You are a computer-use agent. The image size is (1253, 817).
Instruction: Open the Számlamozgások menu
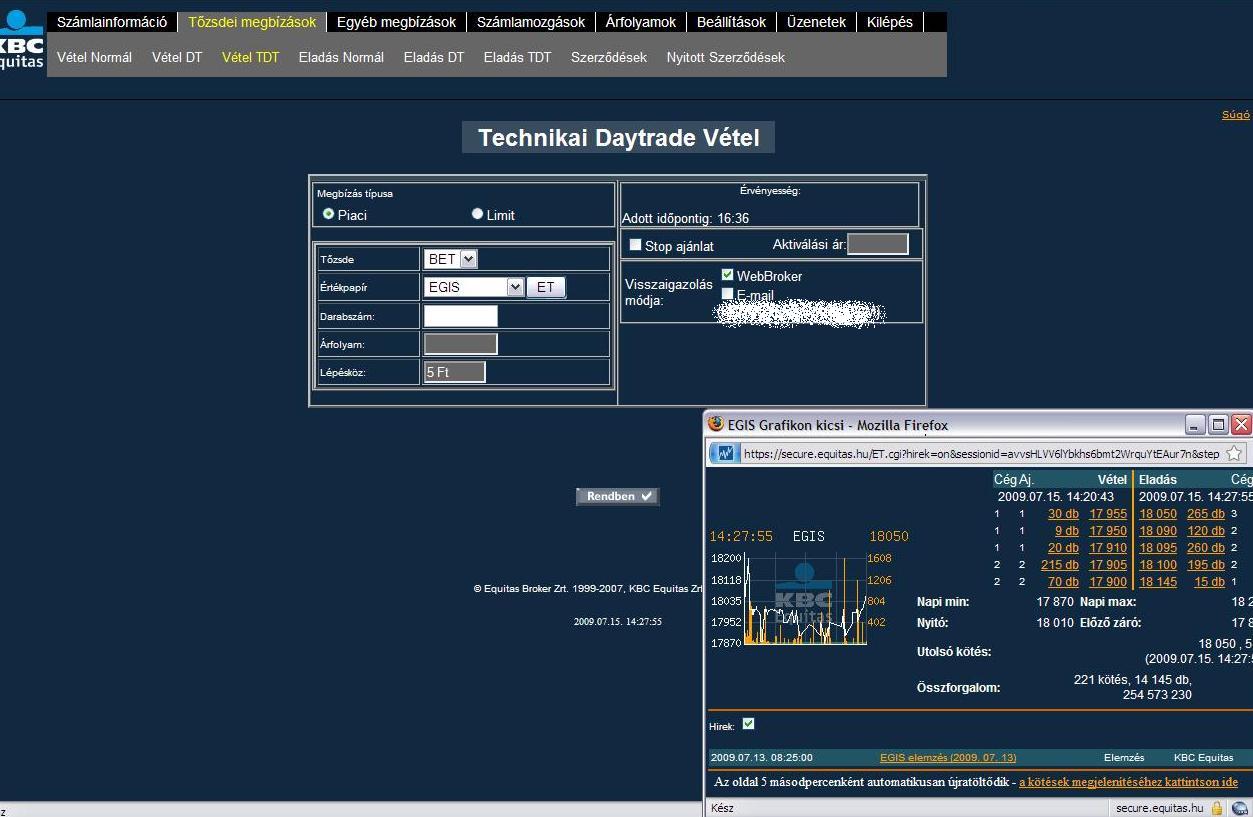point(531,22)
